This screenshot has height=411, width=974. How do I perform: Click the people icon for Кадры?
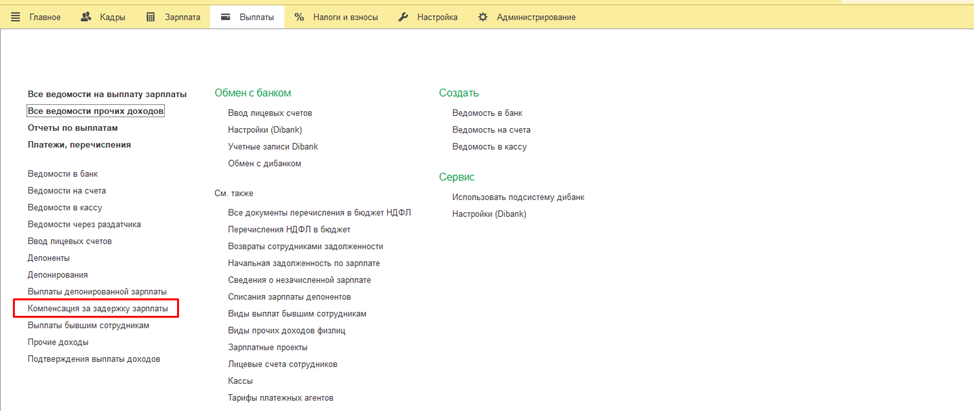point(86,17)
